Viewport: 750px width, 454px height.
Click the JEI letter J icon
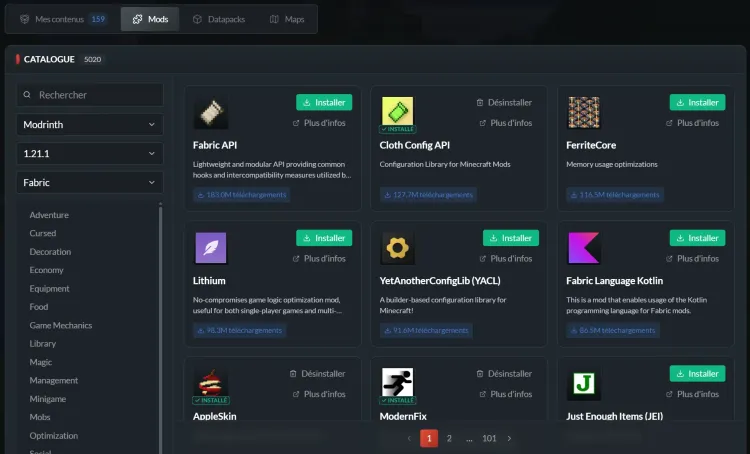(x=584, y=384)
